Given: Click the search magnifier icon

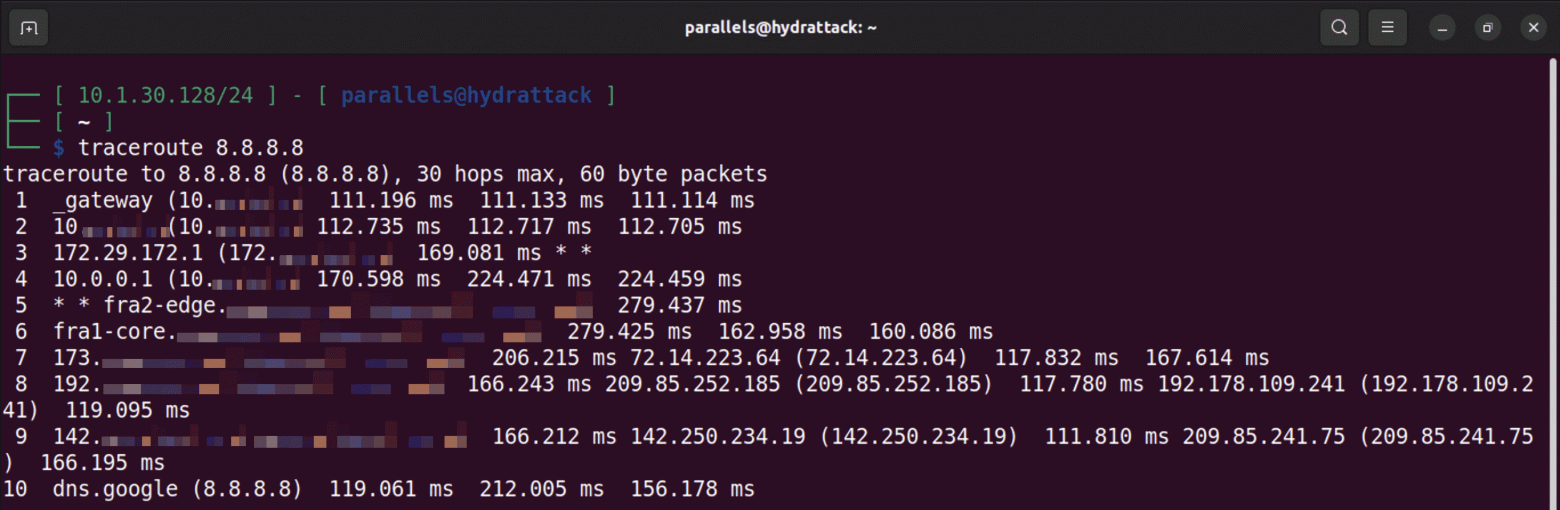Looking at the screenshot, I should (1339, 27).
